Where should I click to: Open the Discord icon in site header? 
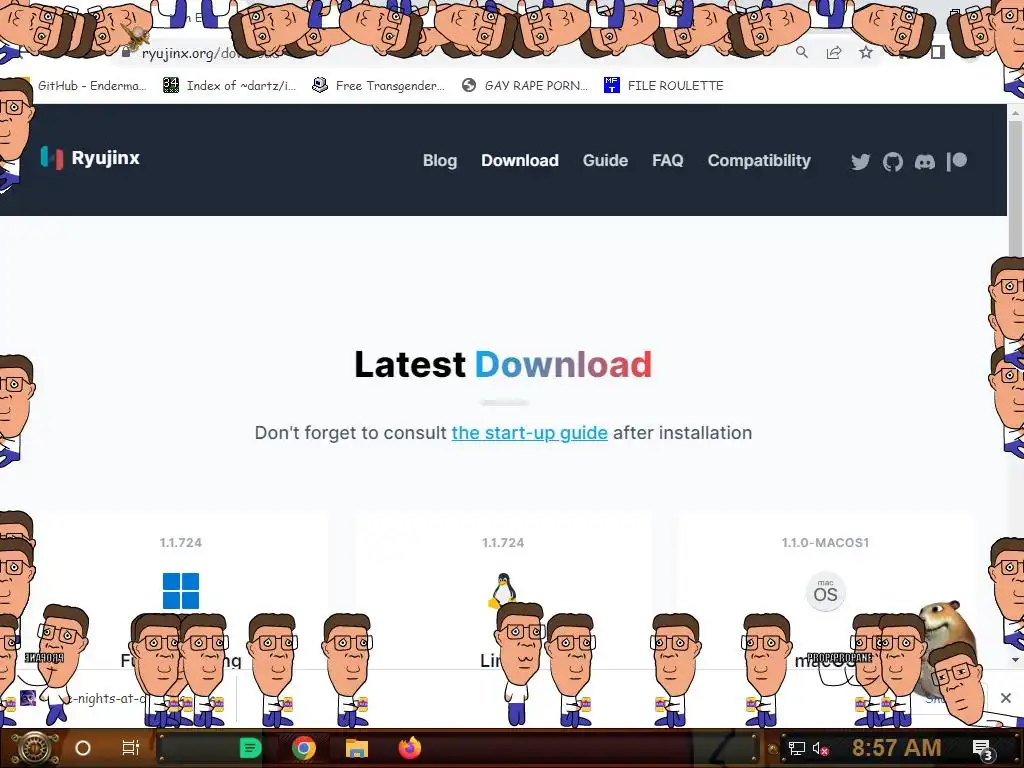tap(924, 161)
